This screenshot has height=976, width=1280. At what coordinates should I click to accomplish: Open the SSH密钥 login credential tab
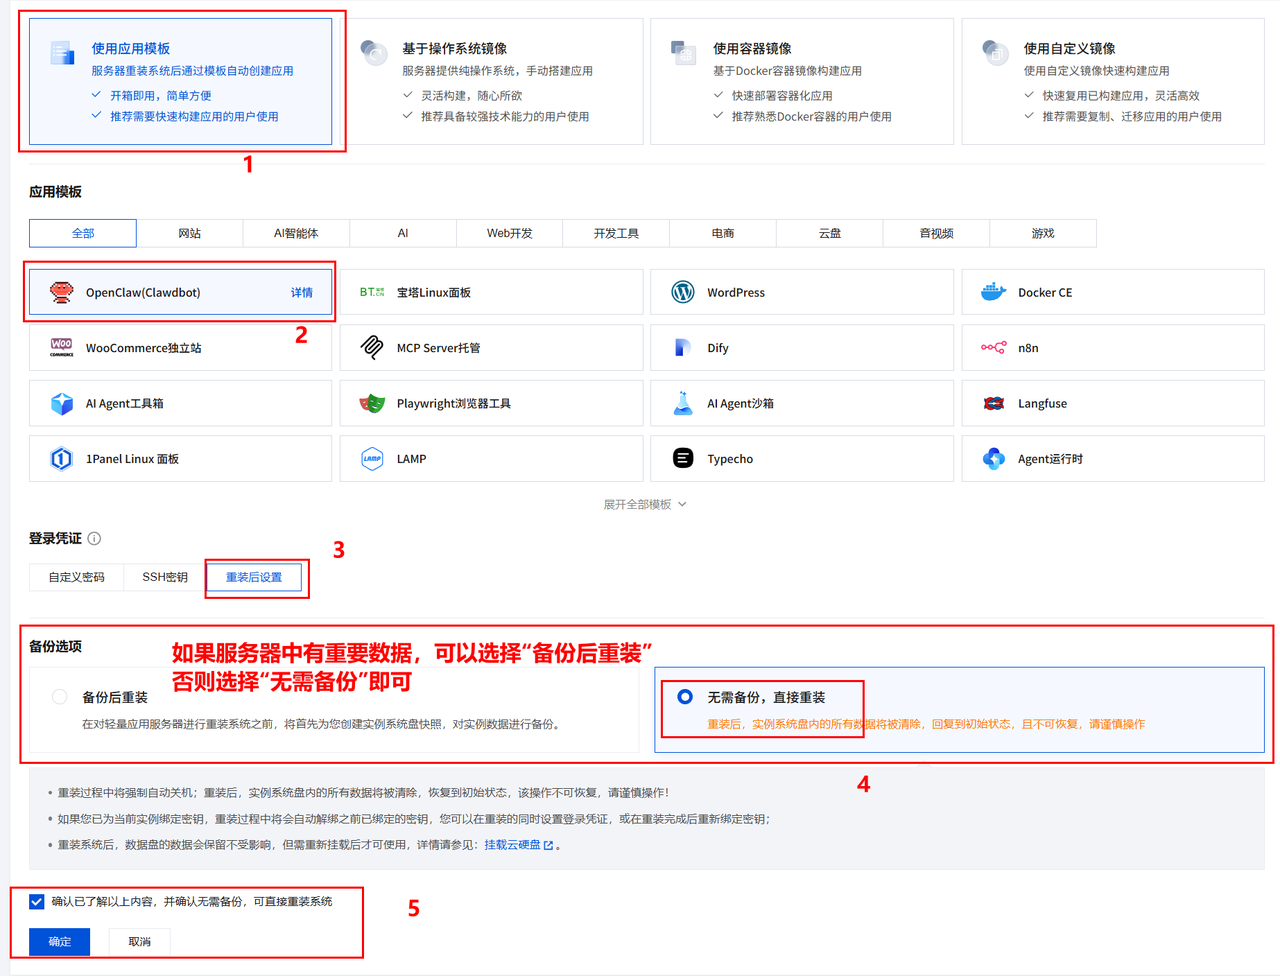(162, 576)
